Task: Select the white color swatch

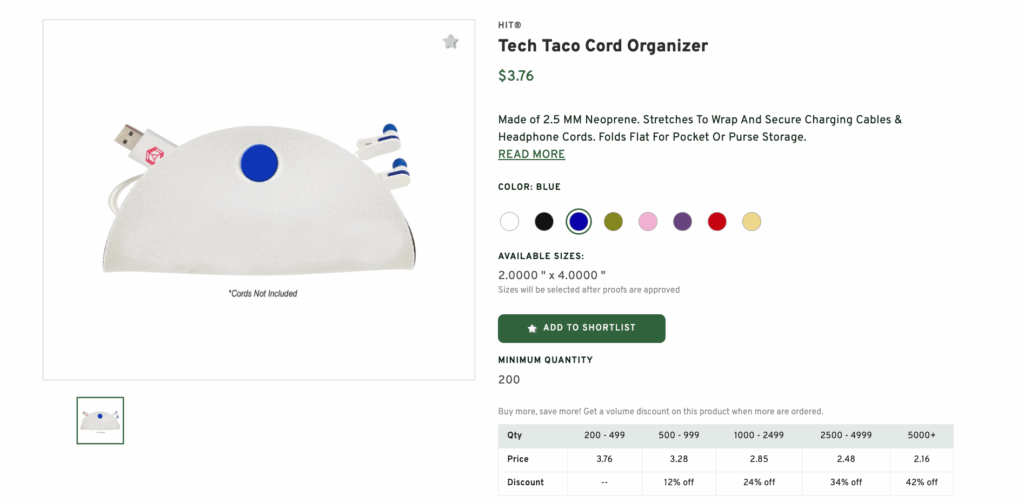Action: tap(510, 221)
